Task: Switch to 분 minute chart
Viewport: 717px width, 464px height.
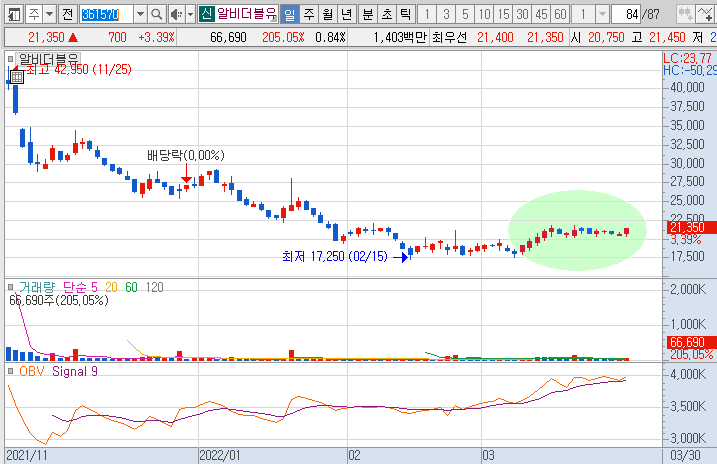Action: [x=368, y=15]
